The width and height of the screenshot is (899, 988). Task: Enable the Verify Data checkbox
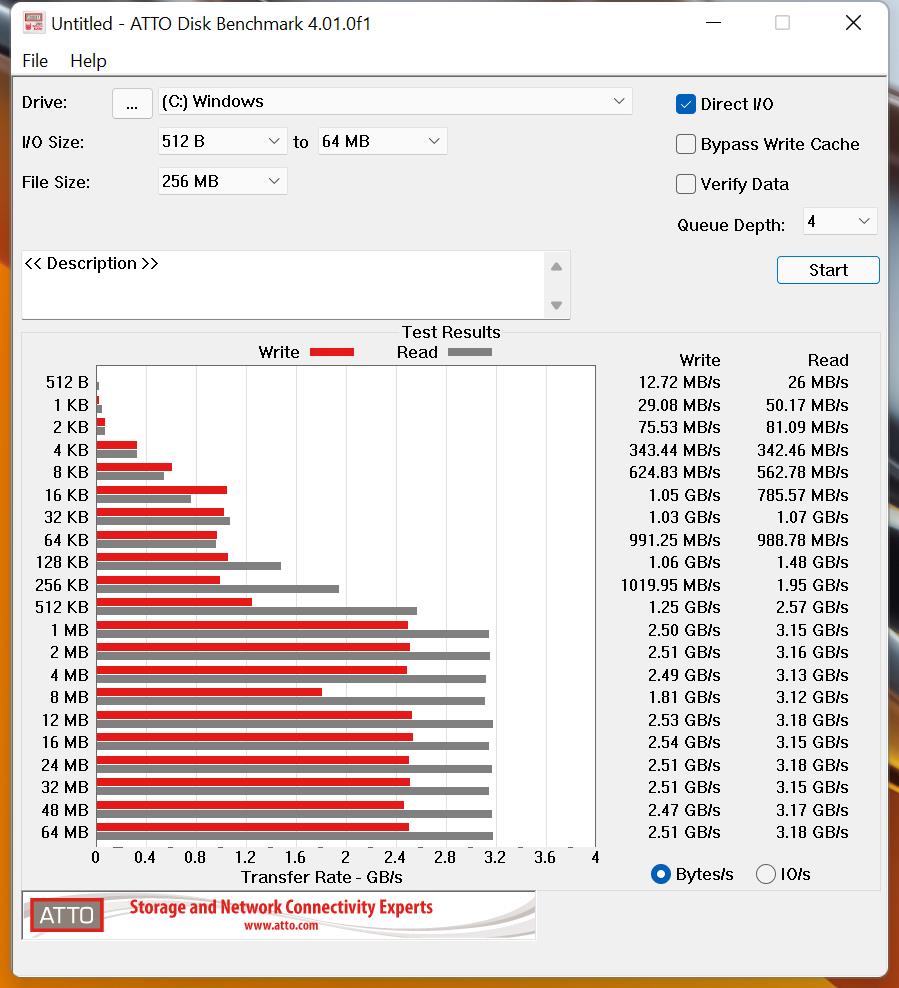(685, 184)
